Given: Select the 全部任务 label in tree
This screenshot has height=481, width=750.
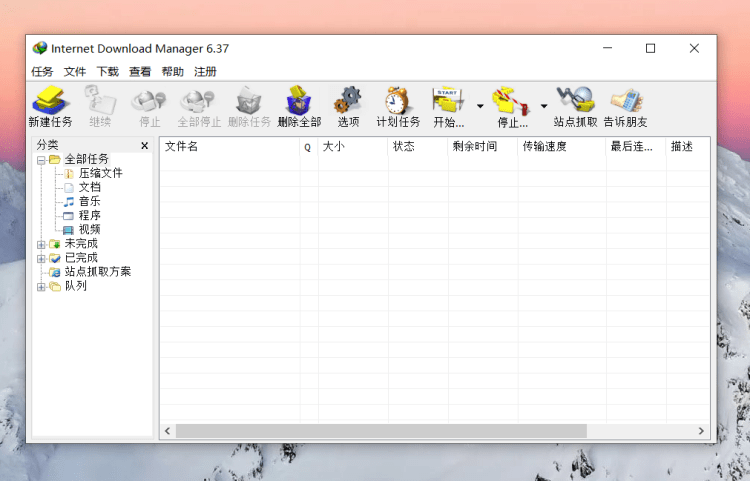Looking at the screenshot, I should click(87, 159).
